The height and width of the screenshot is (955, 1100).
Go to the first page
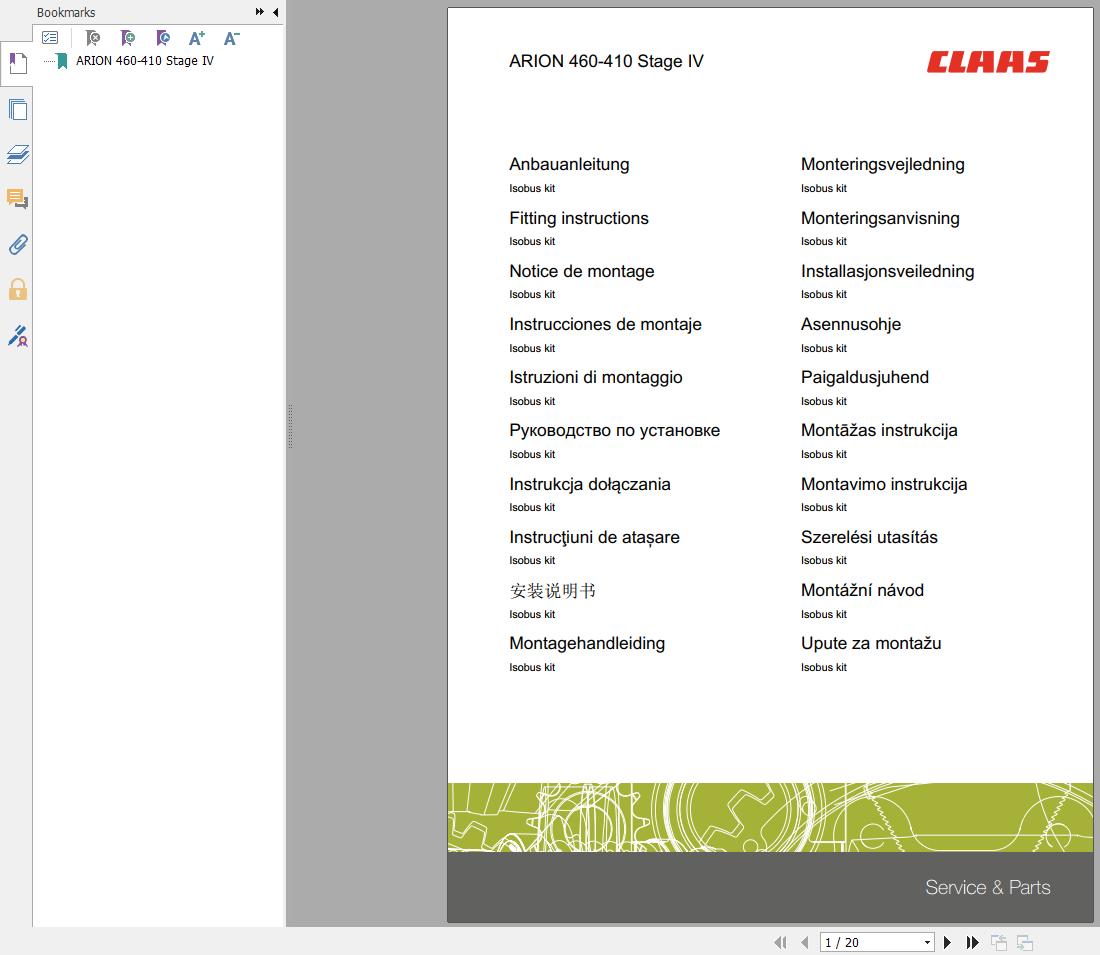coord(780,942)
